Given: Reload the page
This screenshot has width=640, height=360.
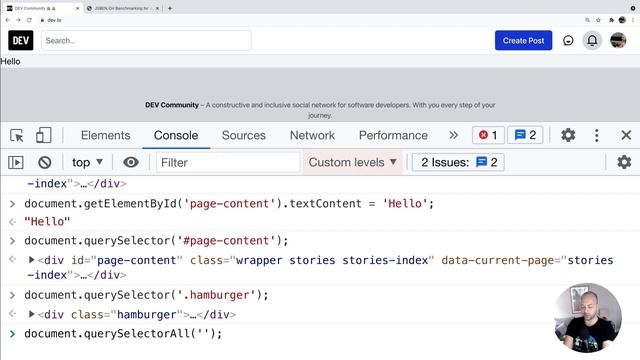Looking at the screenshot, I should [x=29, y=20].
